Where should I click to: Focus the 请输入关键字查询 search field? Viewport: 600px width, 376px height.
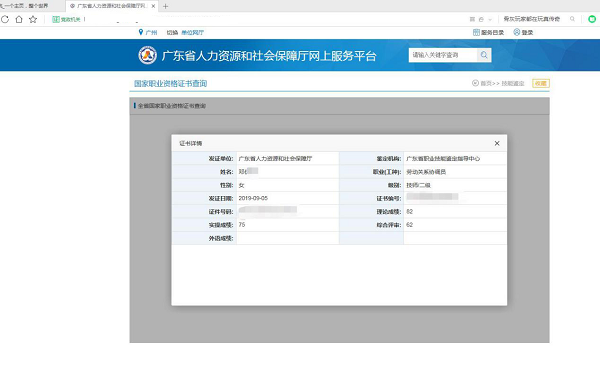(x=443, y=55)
